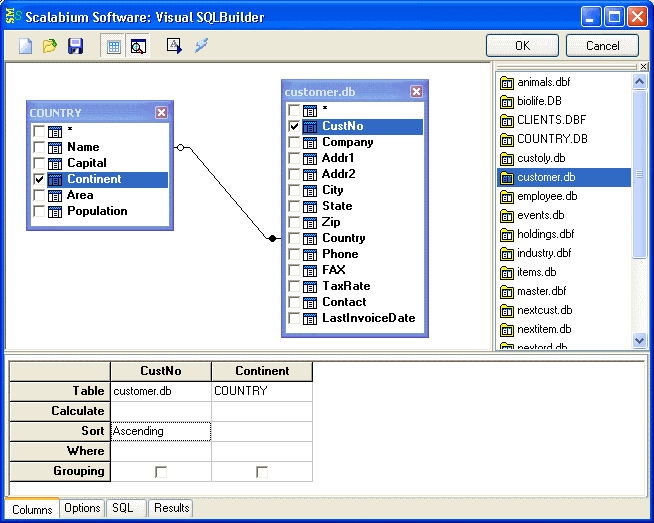
Task: Select custoly.db table icon in list
Action: 507,158
